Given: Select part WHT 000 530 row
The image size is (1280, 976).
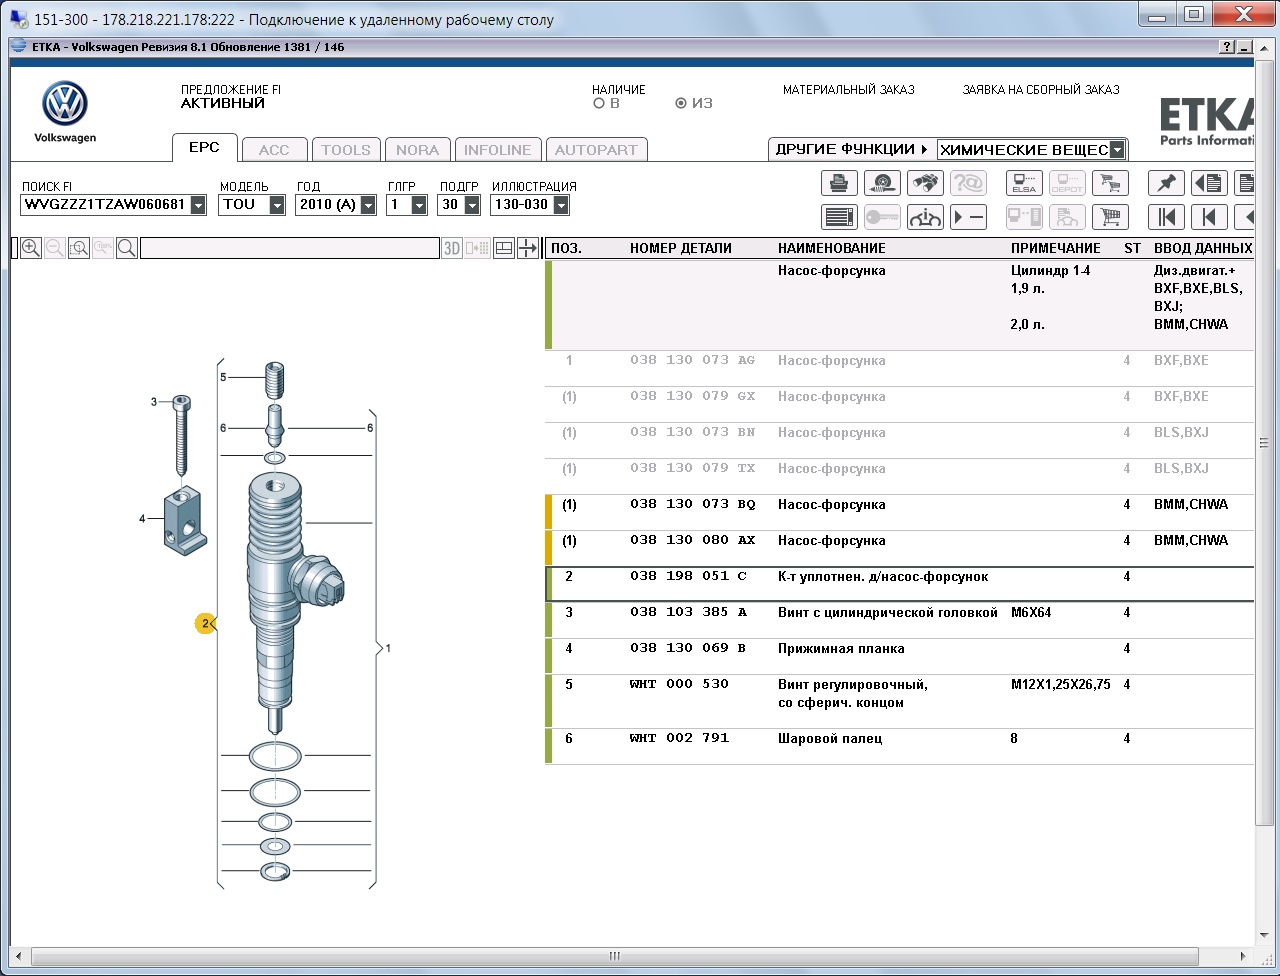Looking at the screenshot, I should coord(900,701).
